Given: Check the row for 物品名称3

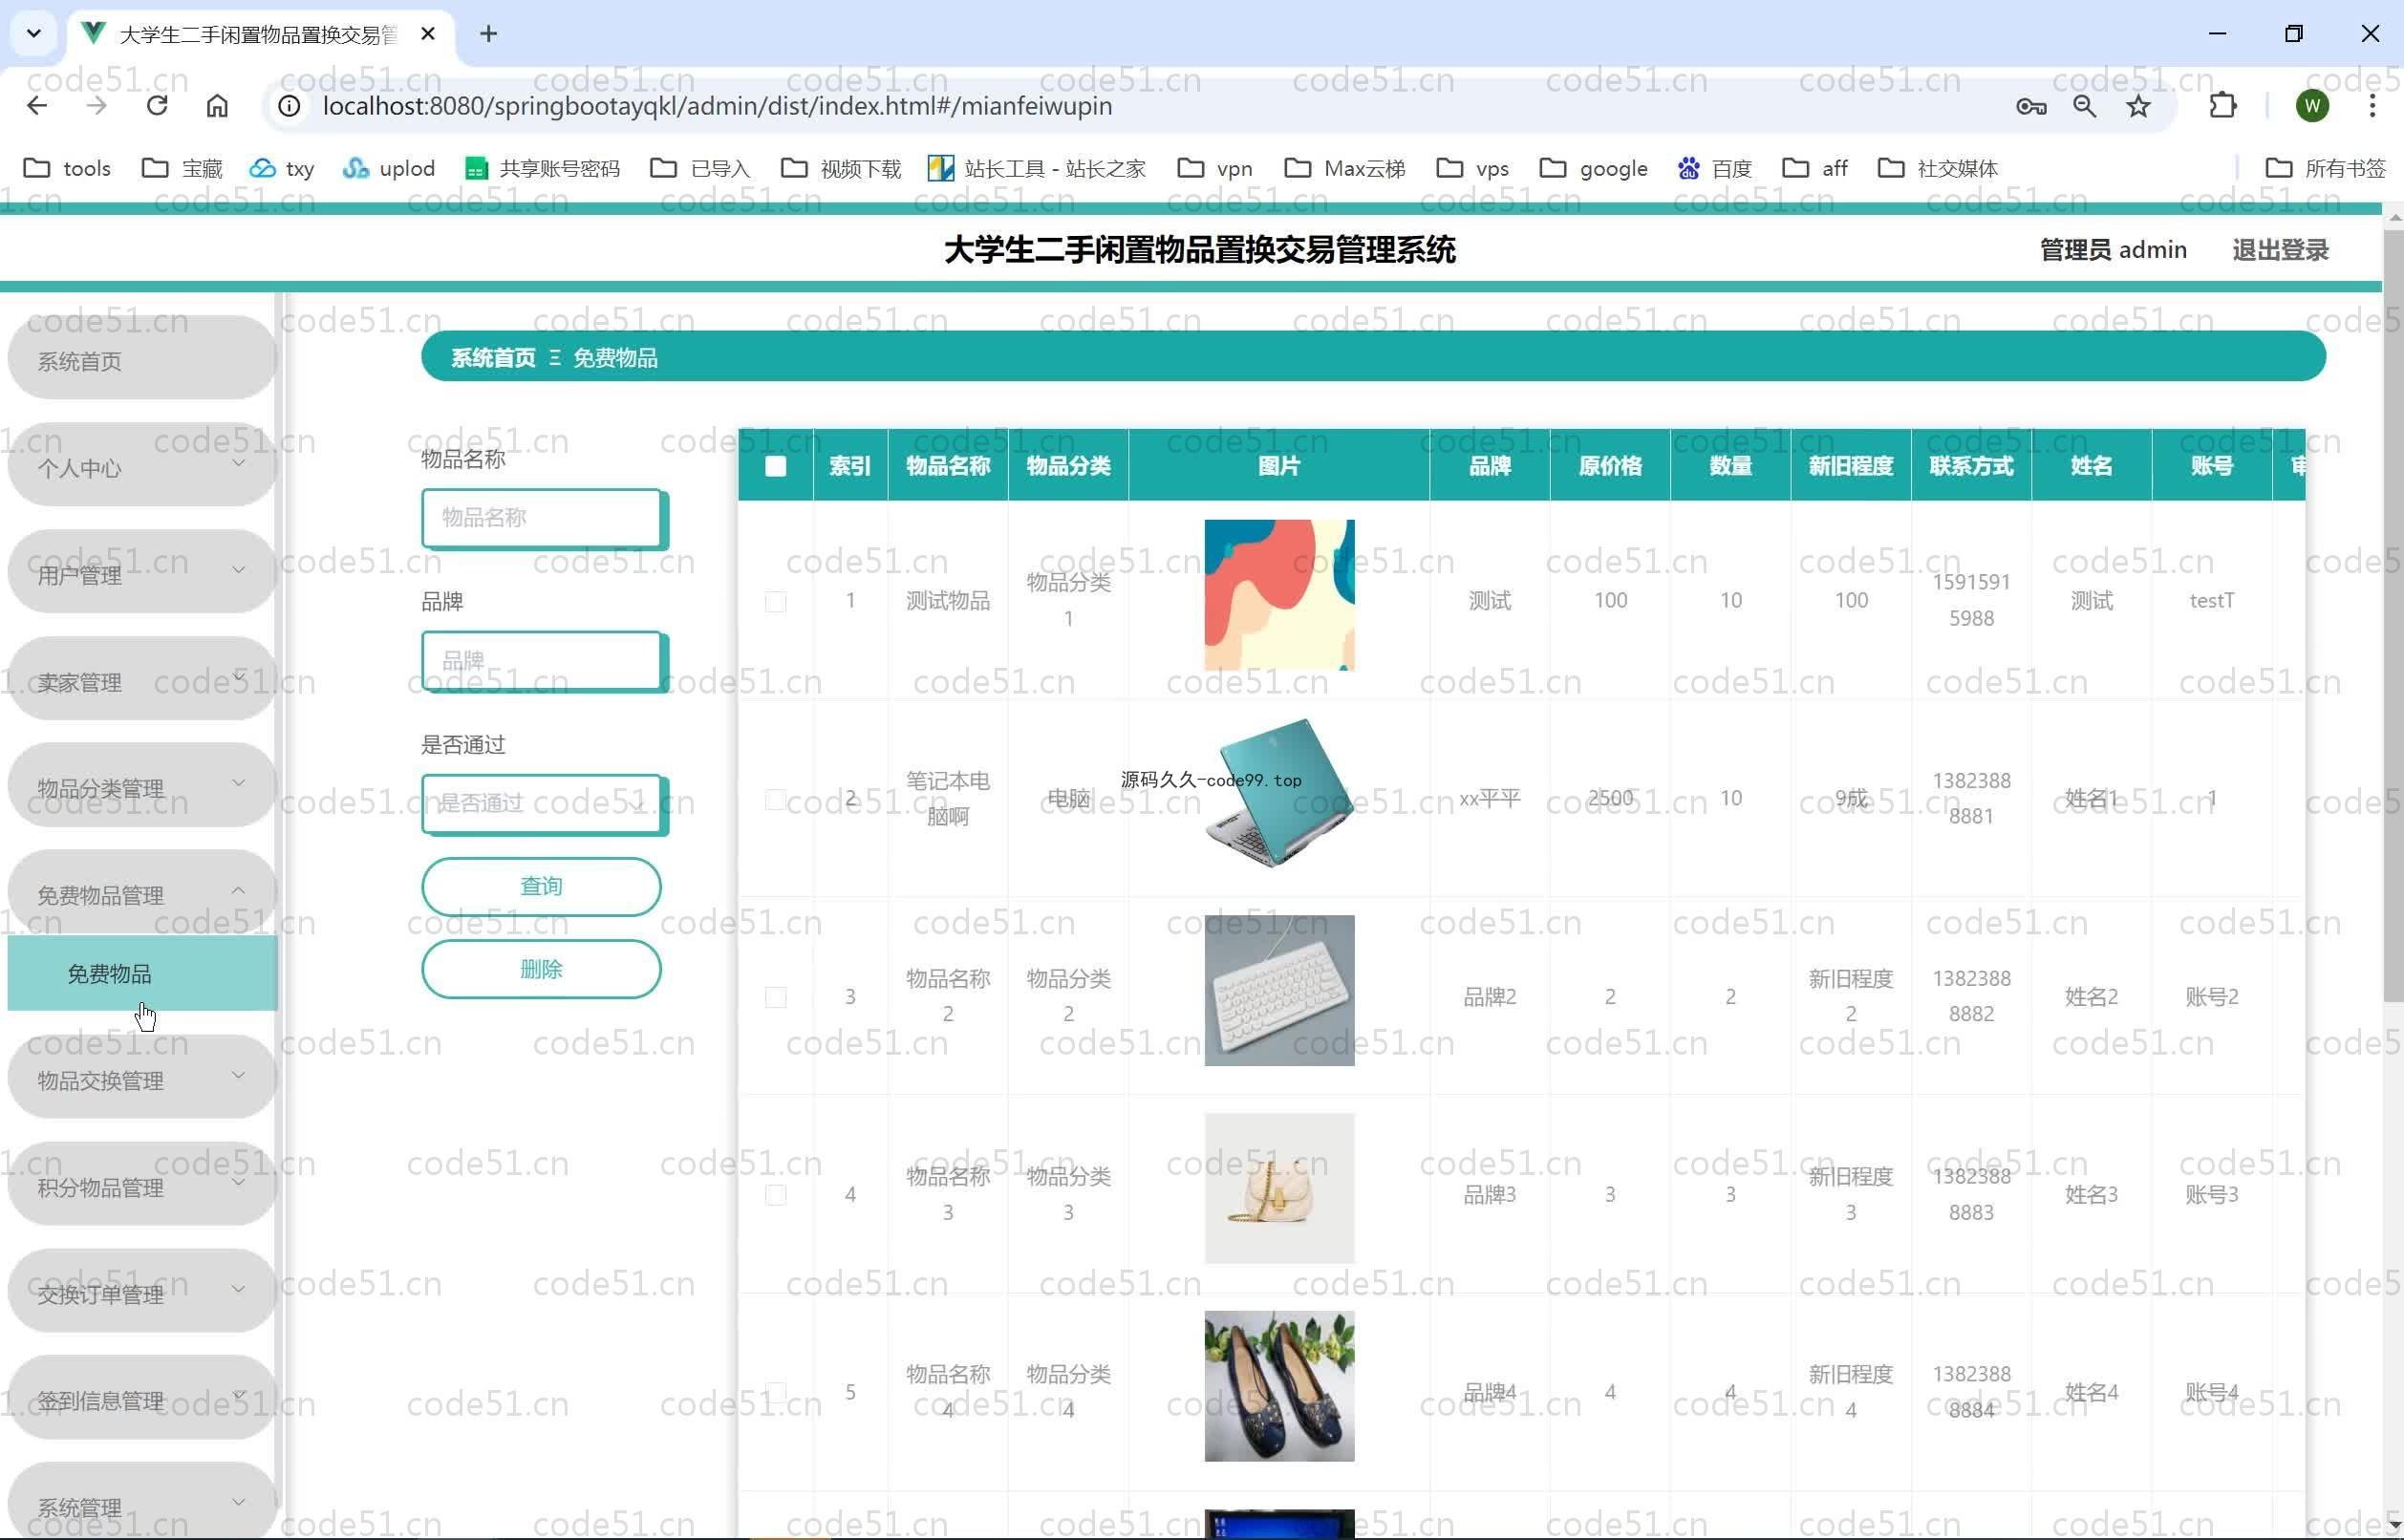Looking at the screenshot, I should pyautogui.click(x=775, y=1195).
